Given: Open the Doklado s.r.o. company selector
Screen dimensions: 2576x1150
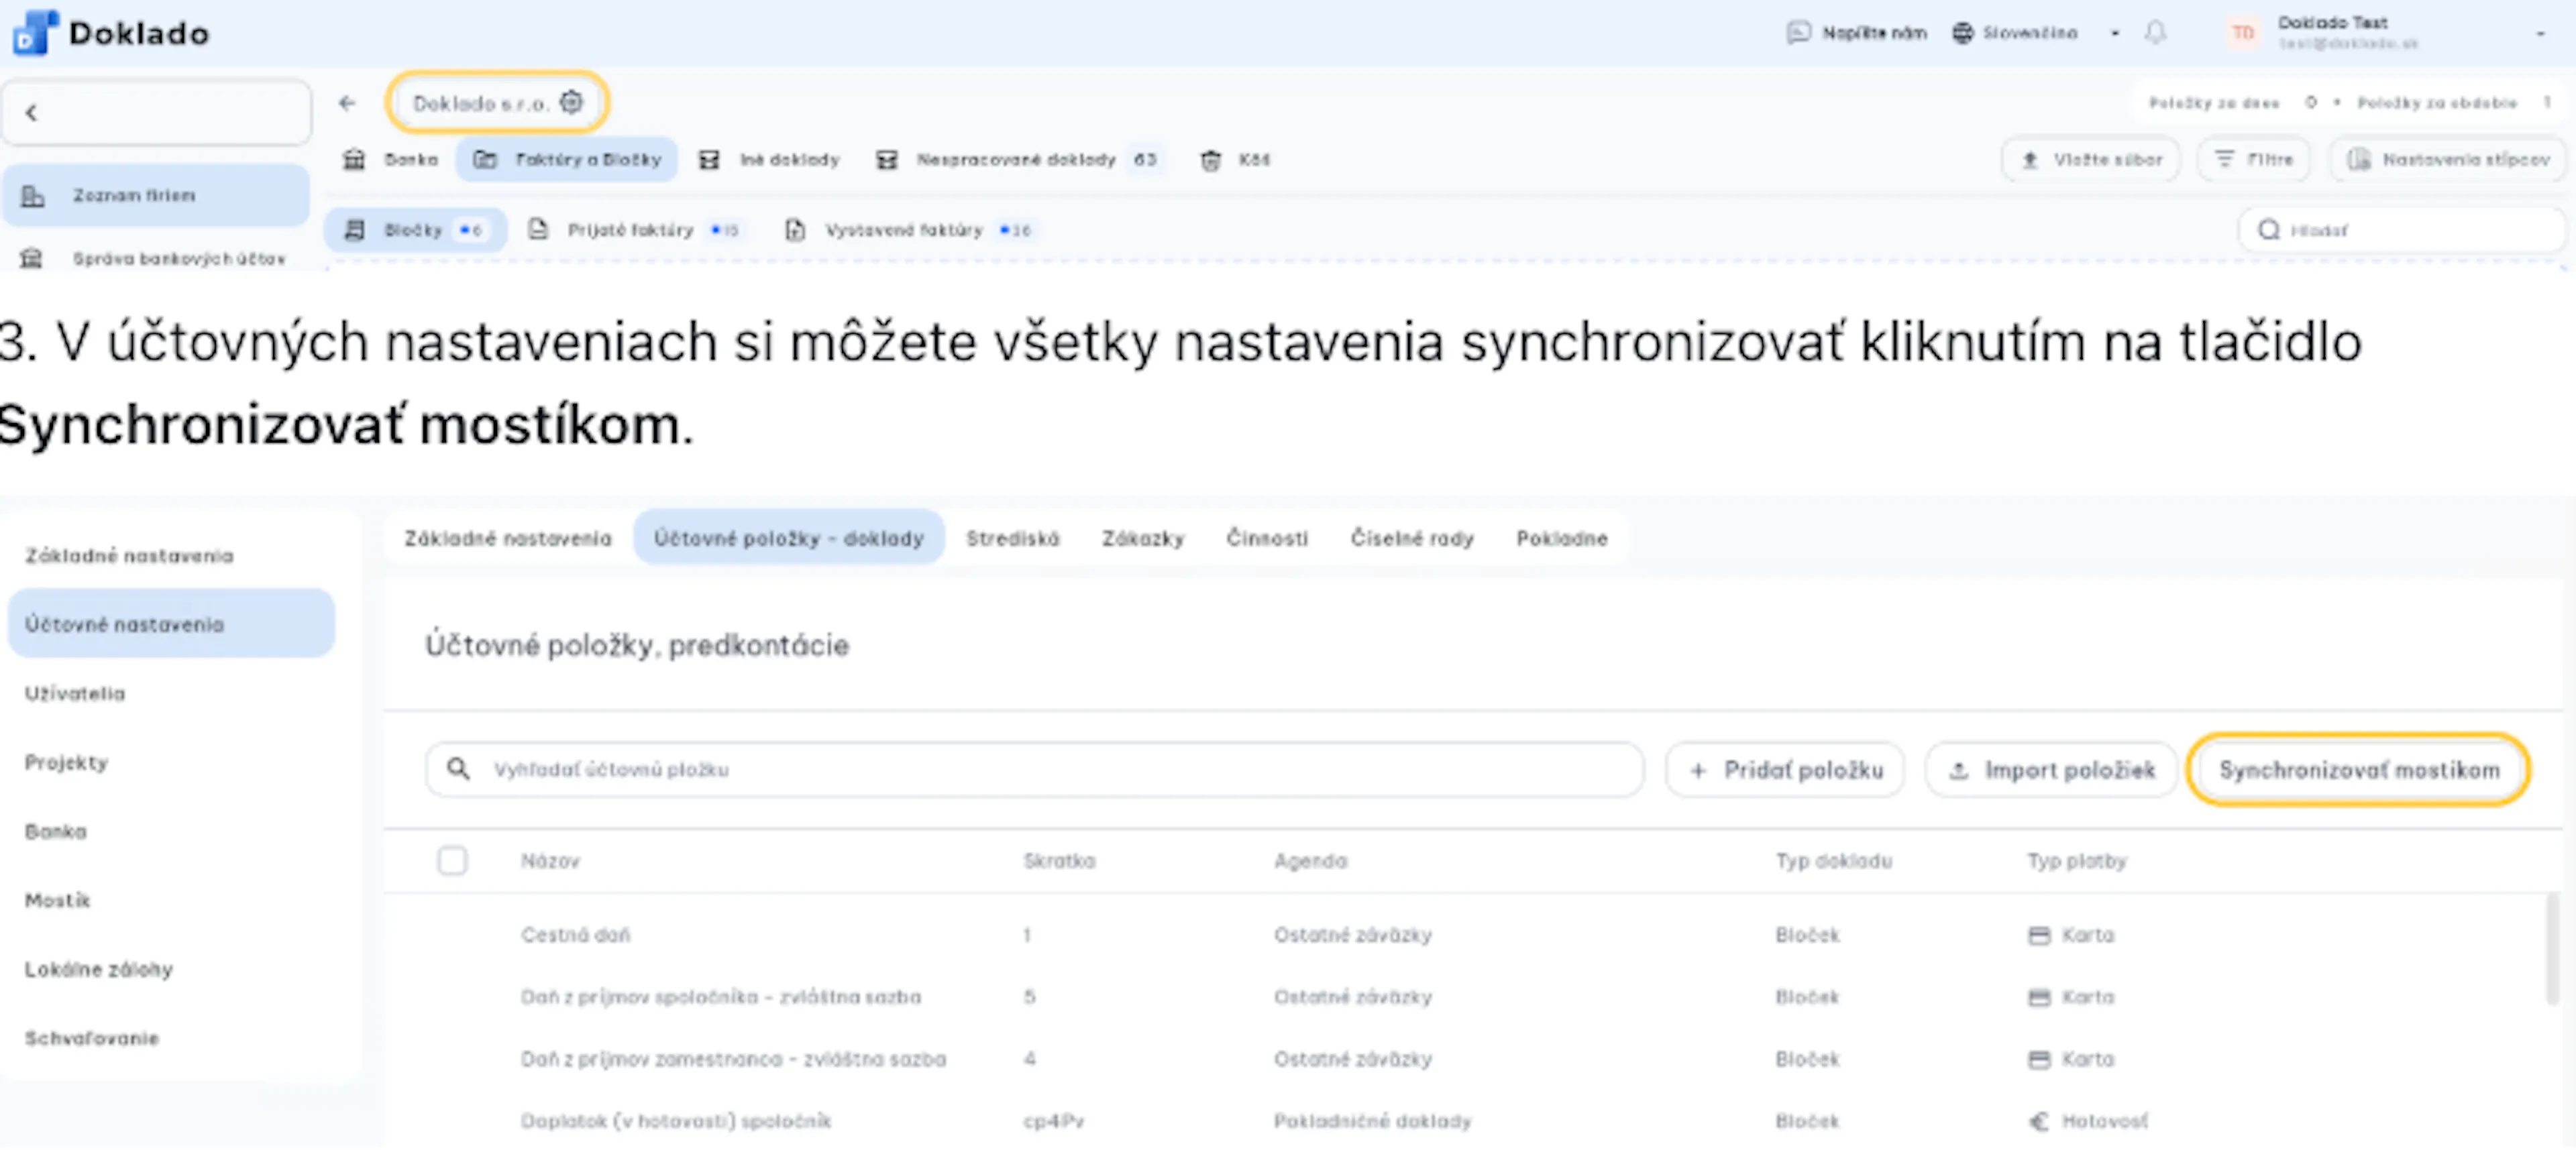Looking at the screenshot, I should (x=498, y=103).
